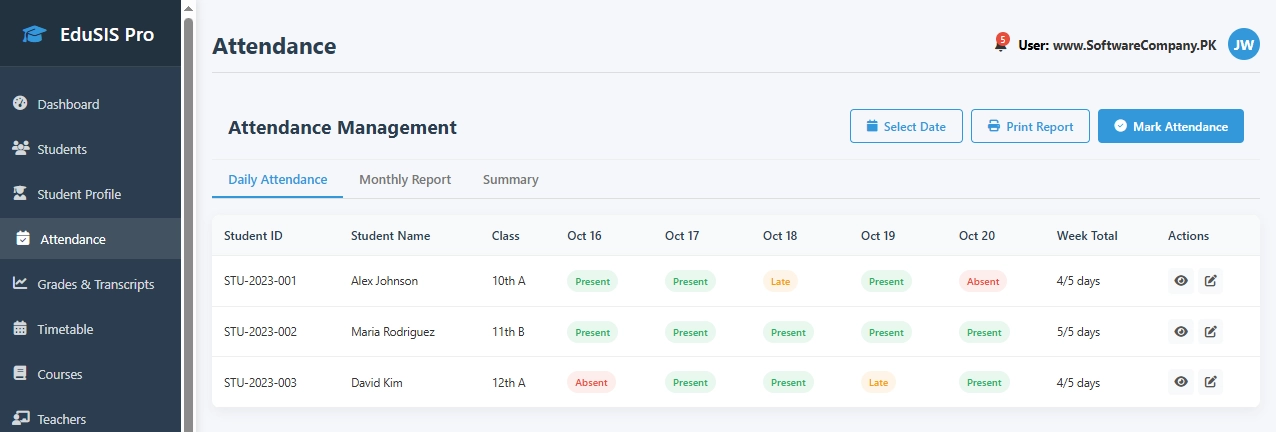Screen dimensions: 1276x432
Task: Click the Mark Attendance button
Action: (1170, 126)
